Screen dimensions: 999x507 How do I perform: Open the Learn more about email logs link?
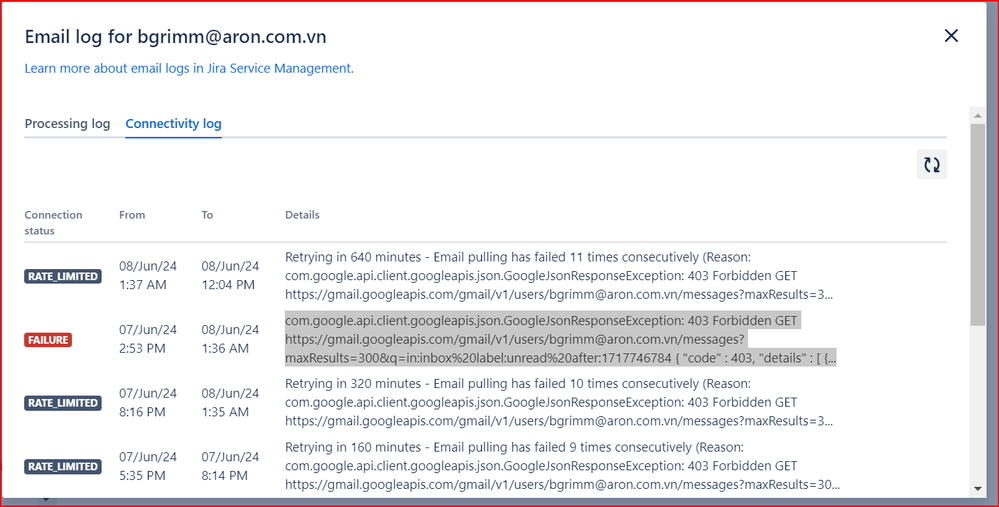[x=189, y=68]
